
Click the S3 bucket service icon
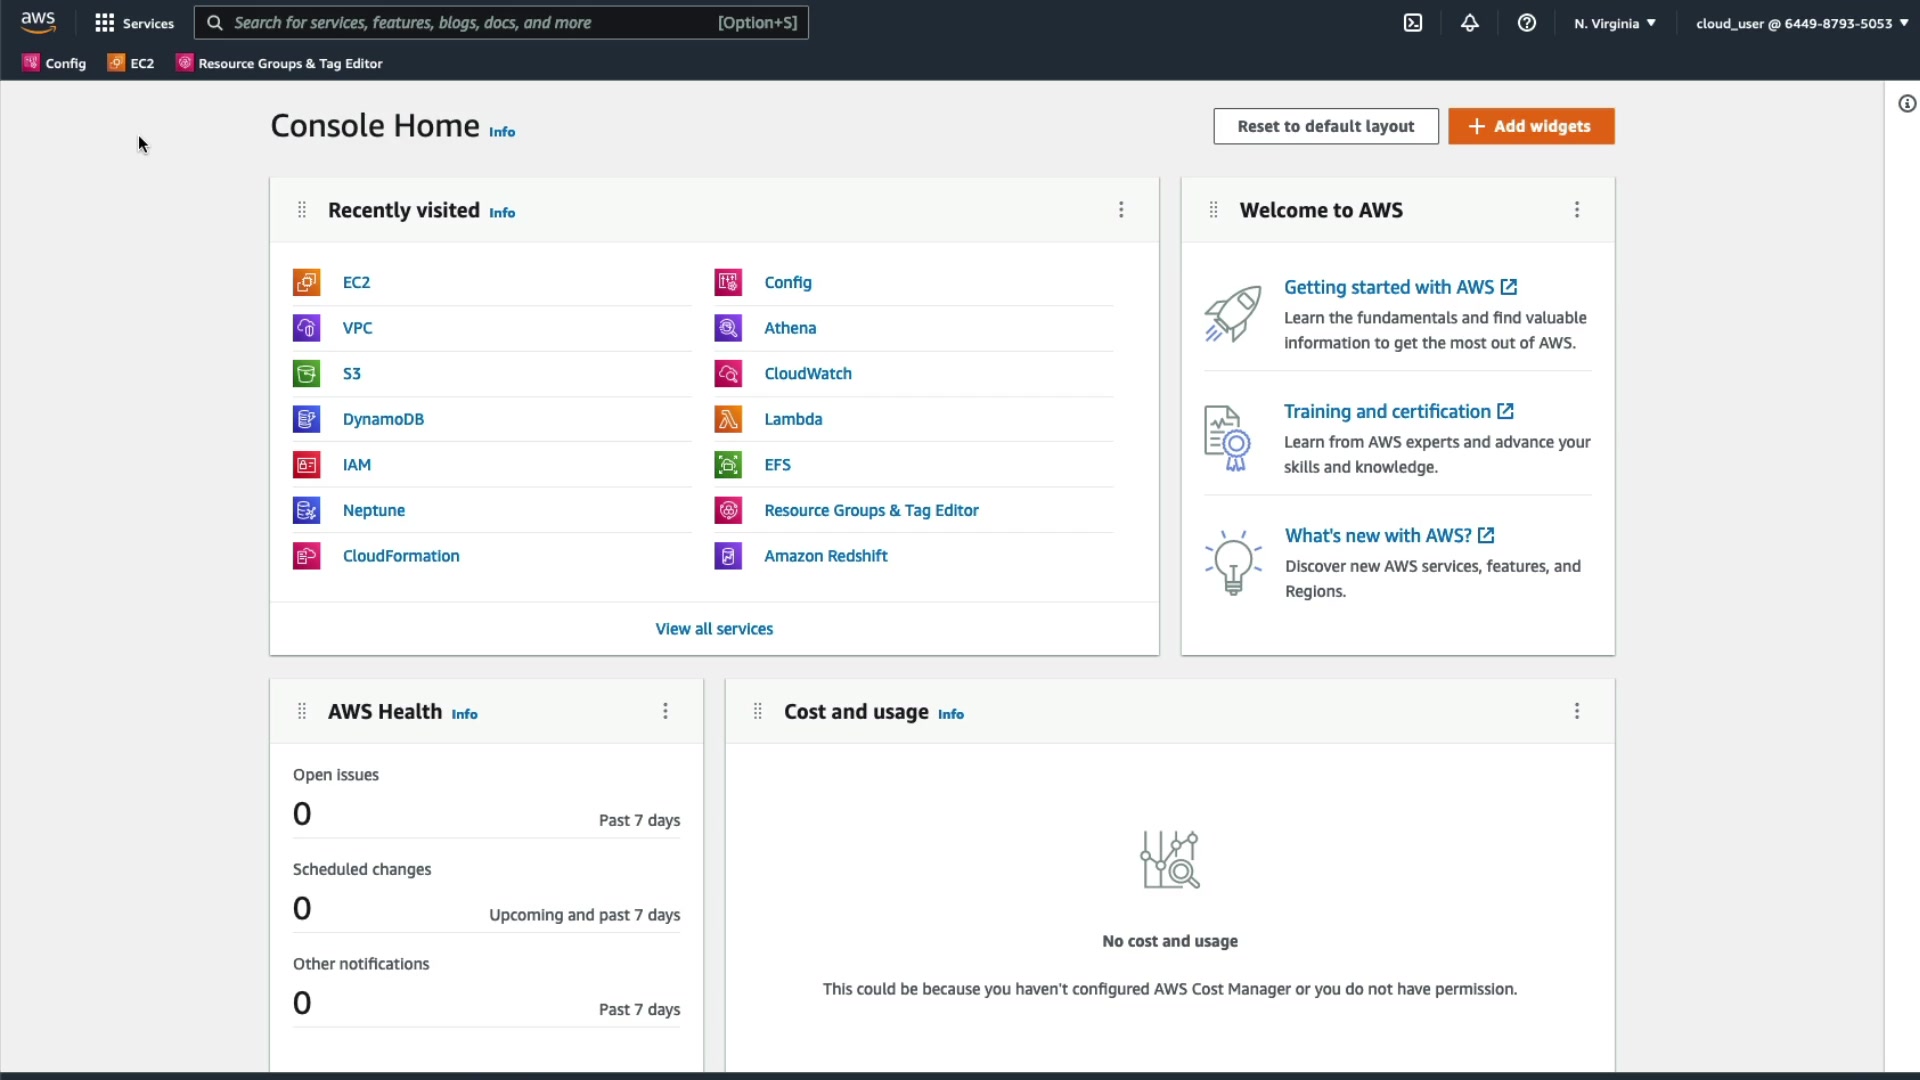pyautogui.click(x=306, y=374)
